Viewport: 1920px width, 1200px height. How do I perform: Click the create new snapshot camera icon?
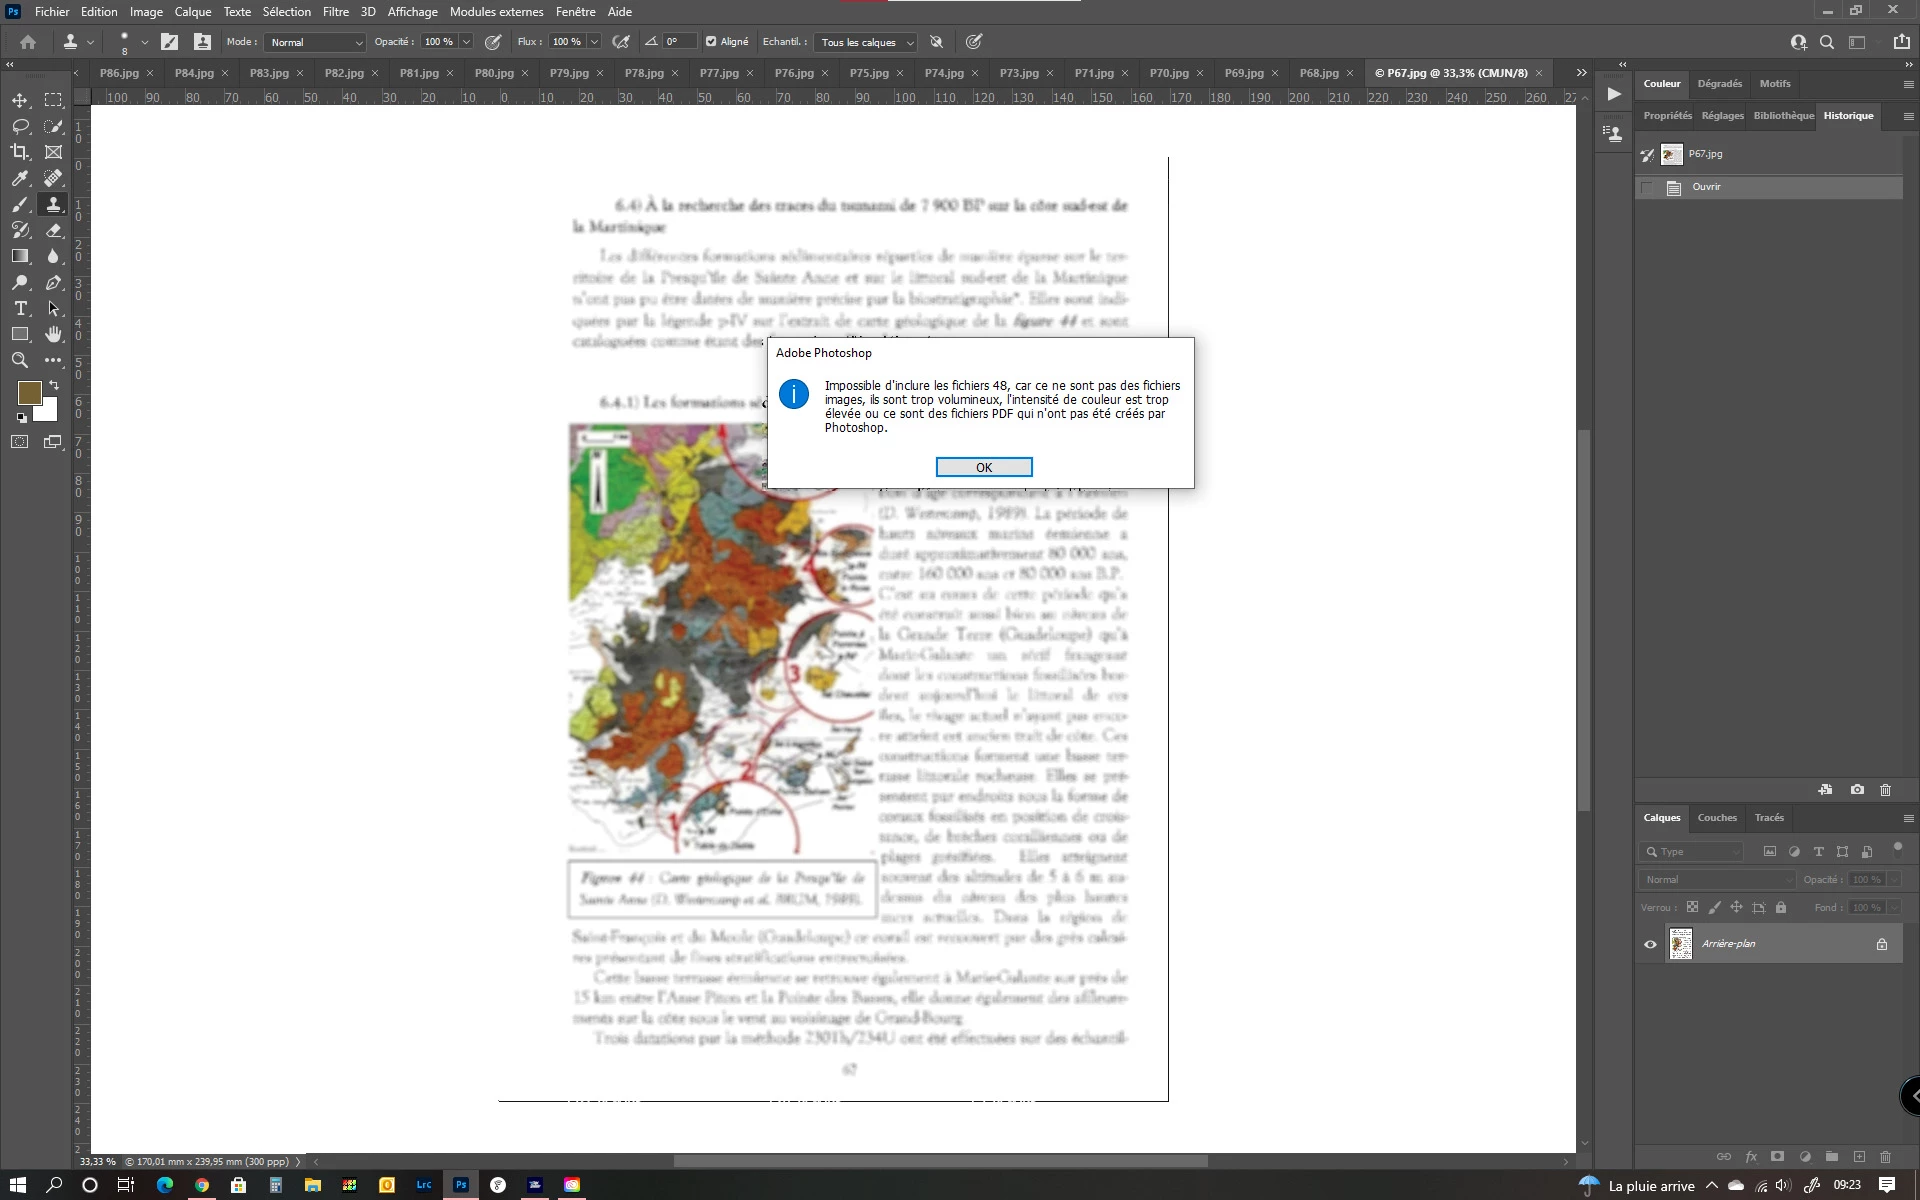point(1857,790)
